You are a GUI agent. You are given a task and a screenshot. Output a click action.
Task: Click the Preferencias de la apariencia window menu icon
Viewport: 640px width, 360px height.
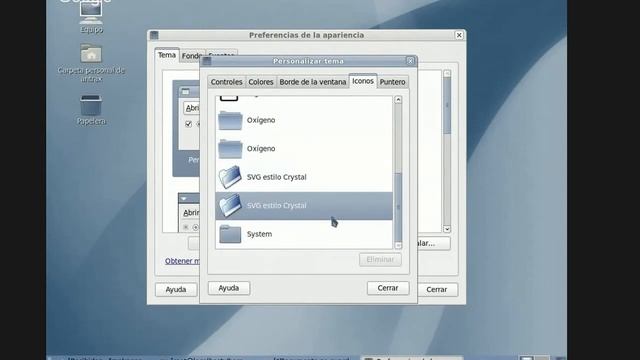point(154,35)
